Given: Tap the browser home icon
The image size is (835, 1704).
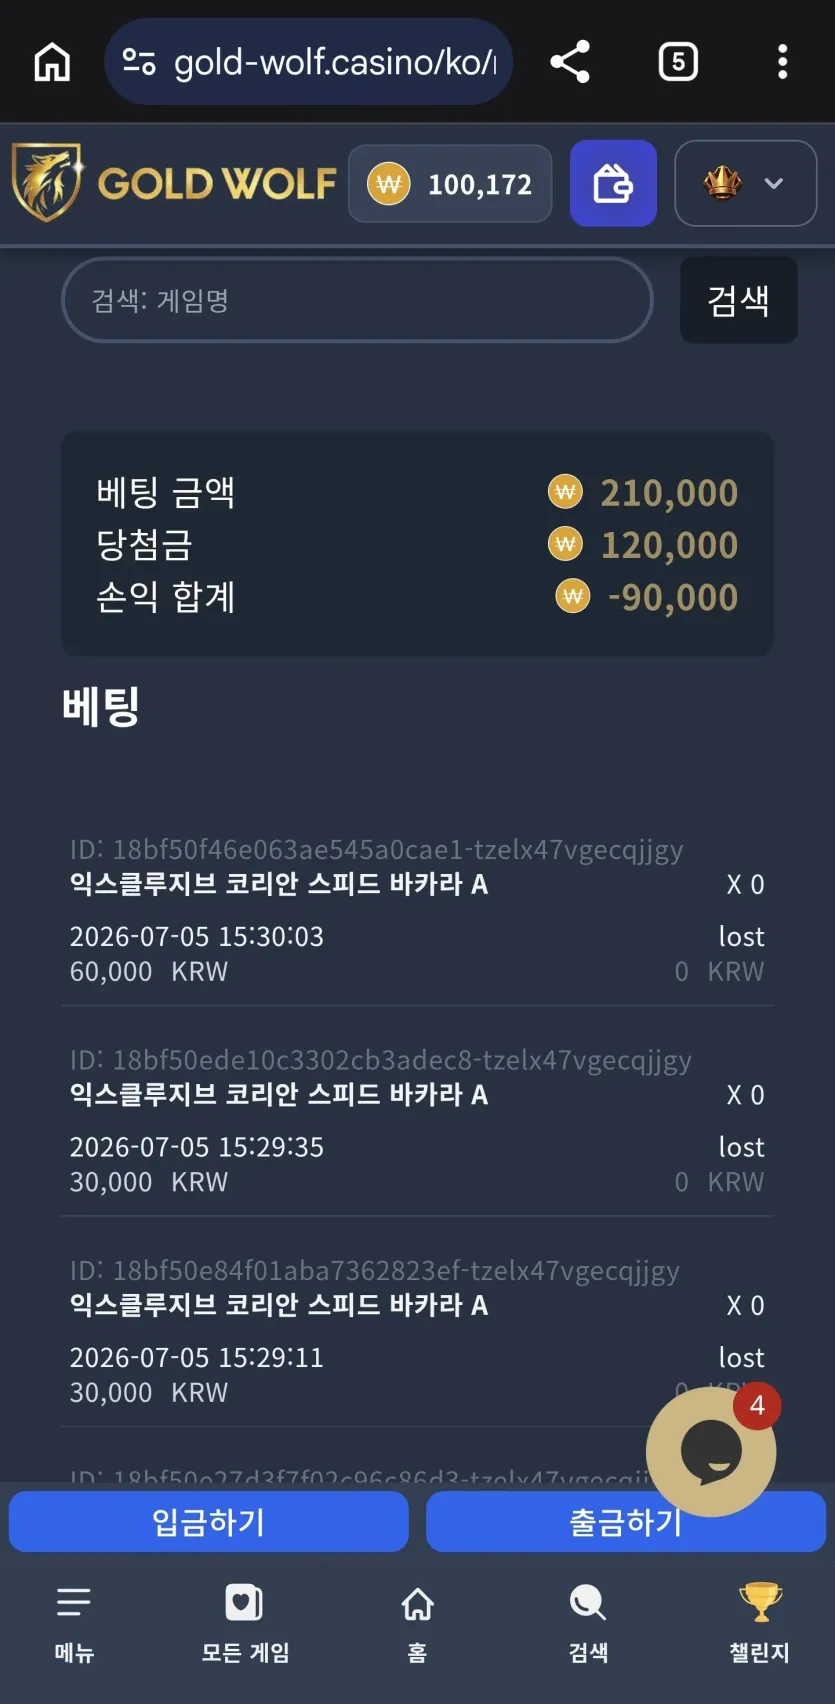Looking at the screenshot, I should [x=52, y=62].
